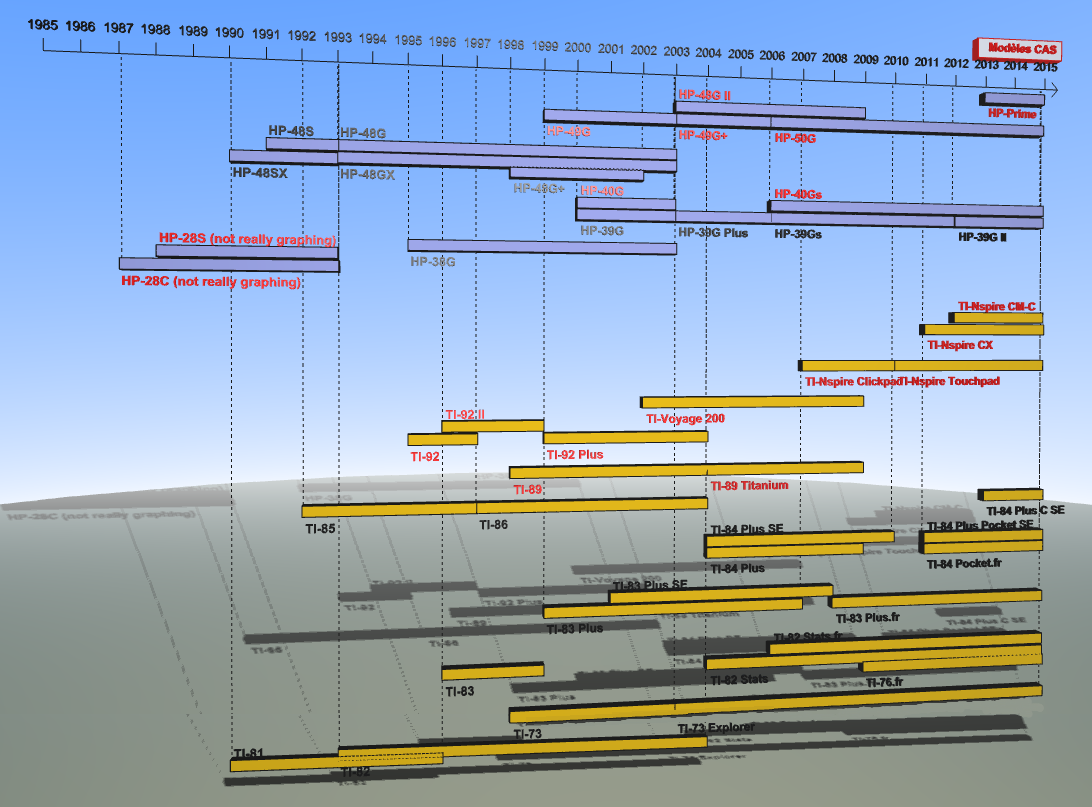Click the red "HP-28S (not really graphing)" label
1092x807 pixels.
coord(247,239)
